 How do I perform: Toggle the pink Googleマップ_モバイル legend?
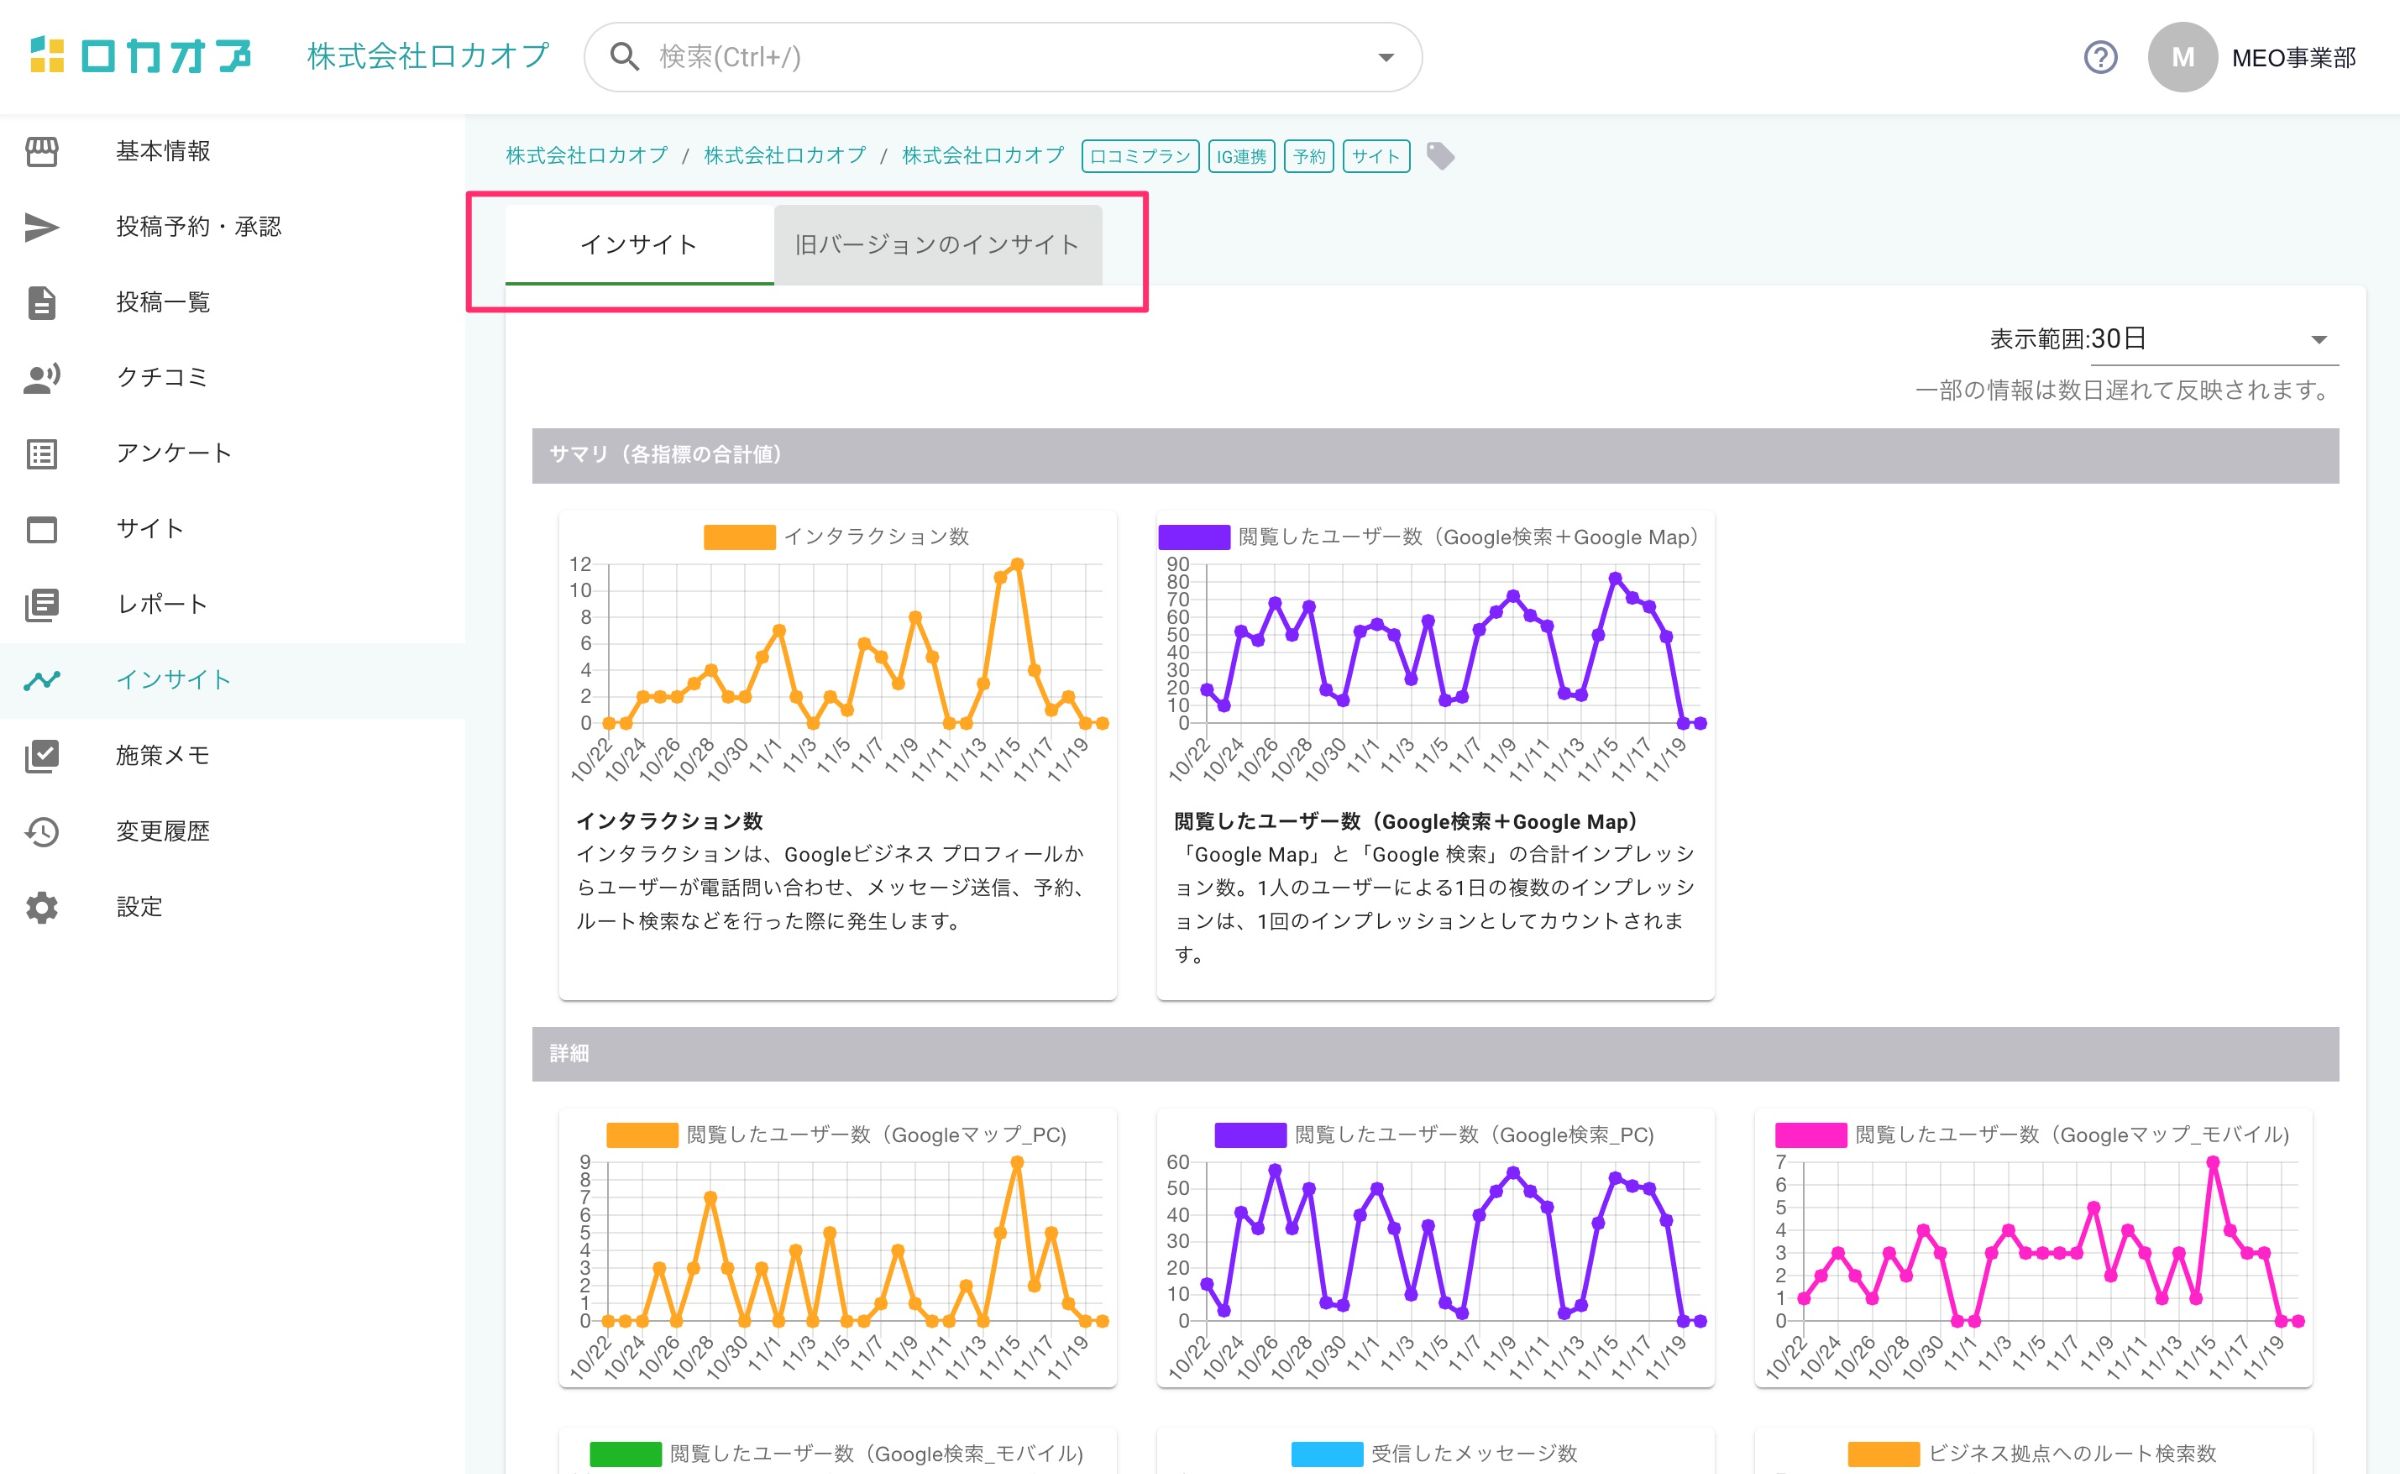point(1810,1135)
